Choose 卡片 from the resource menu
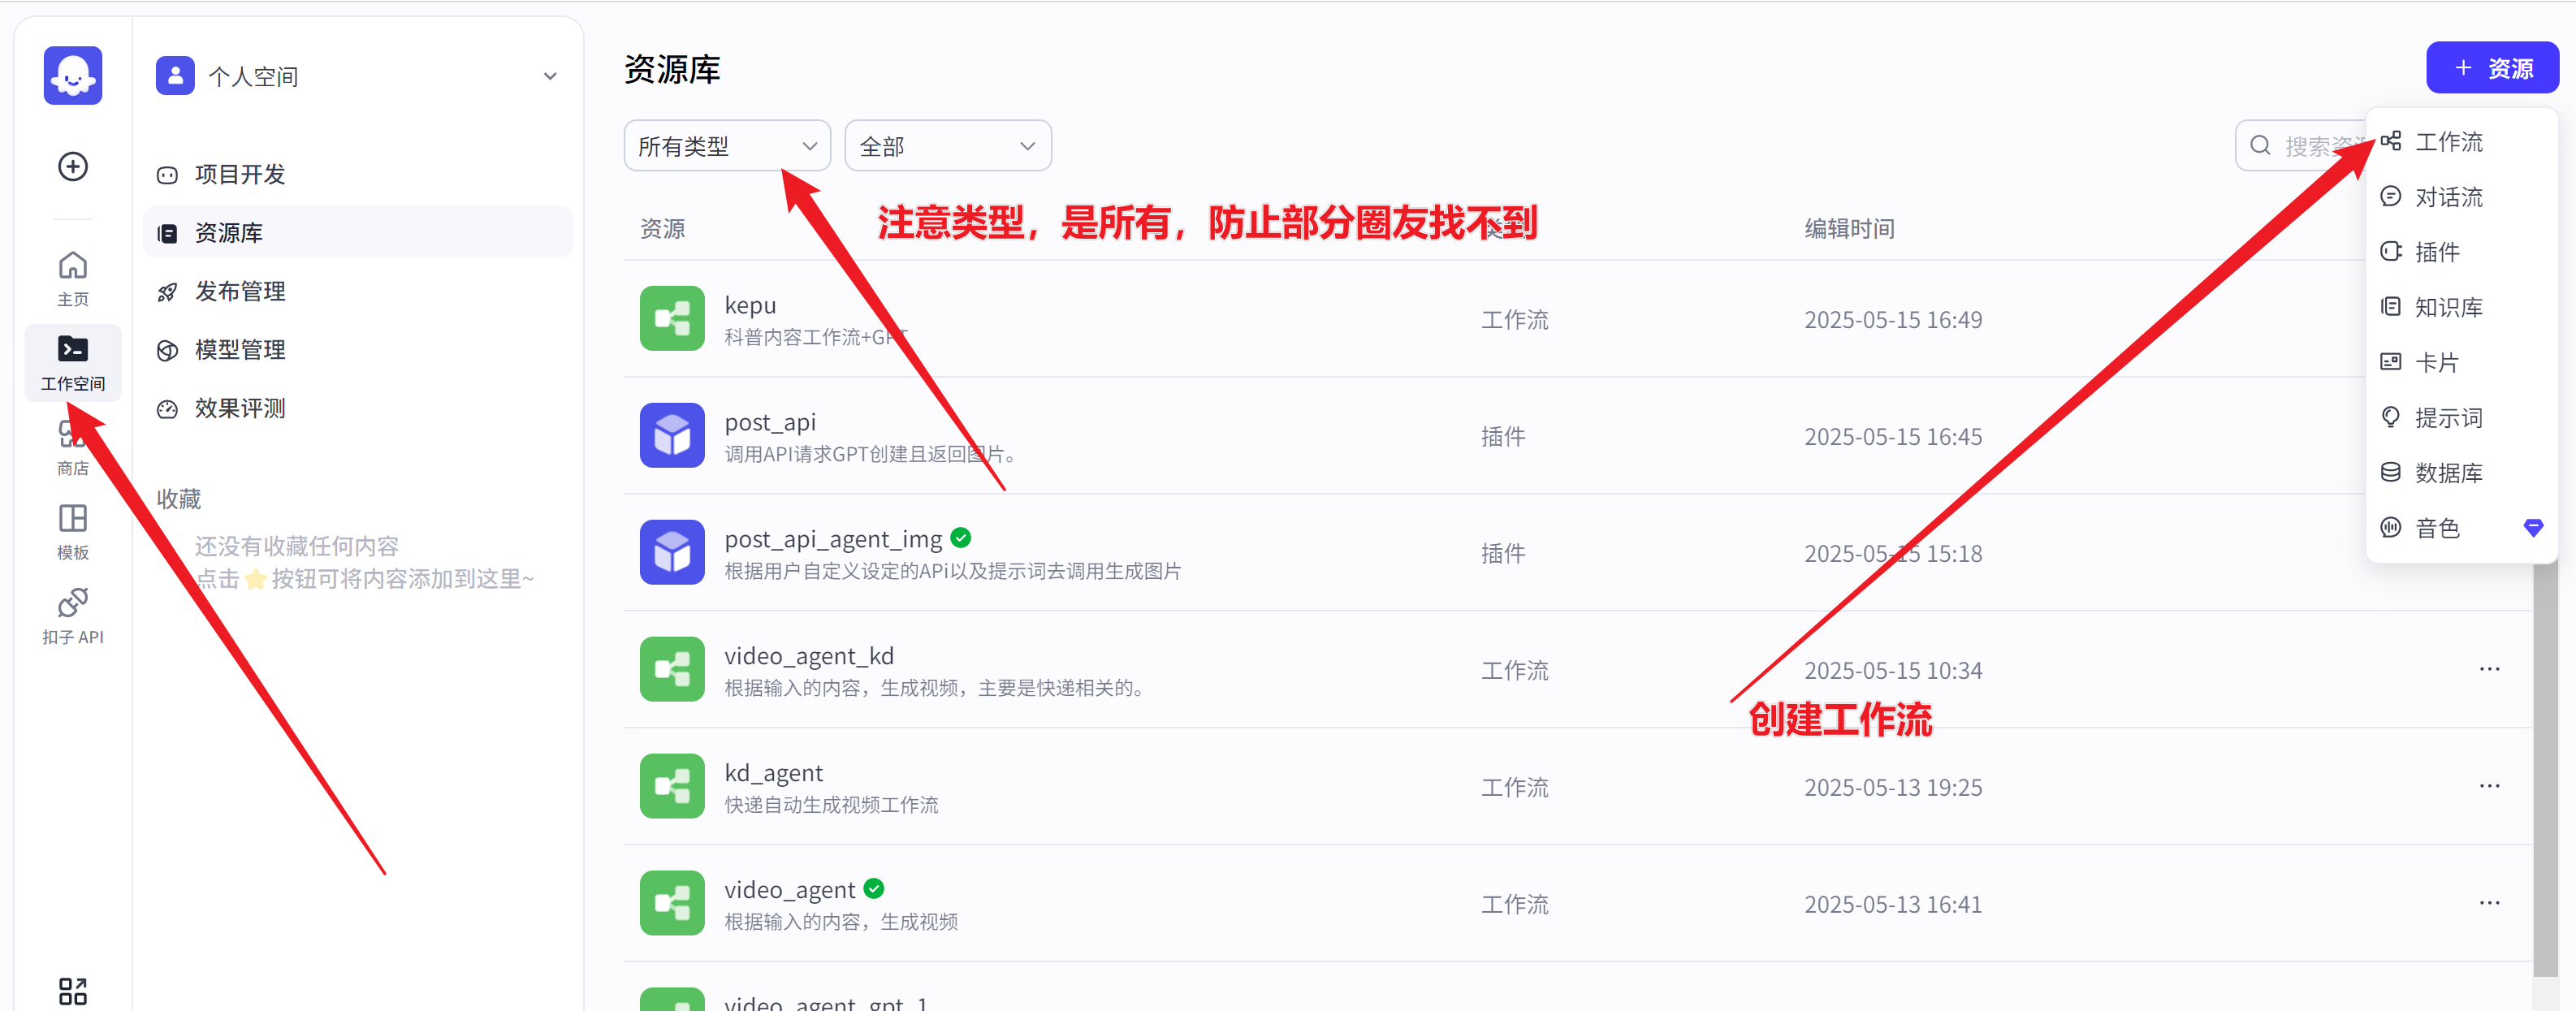Image resolution: width=2576 pixels, height=1011 pixels. point(2462,362)
